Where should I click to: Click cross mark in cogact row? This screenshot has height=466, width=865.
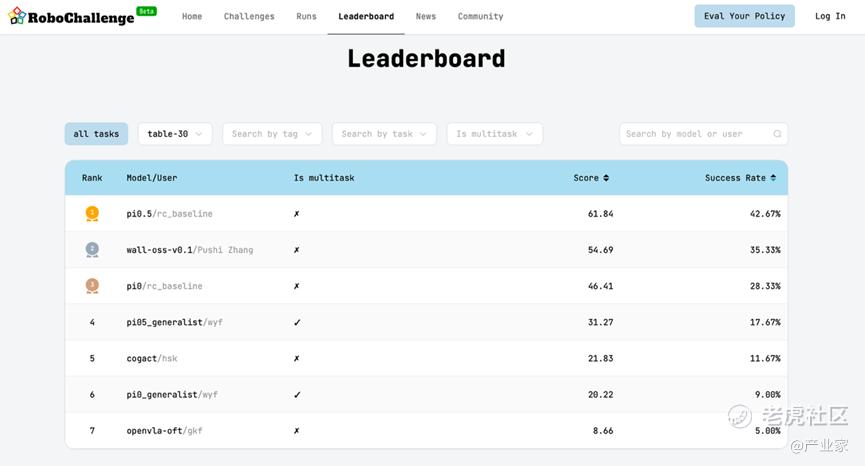pos(297,358)
